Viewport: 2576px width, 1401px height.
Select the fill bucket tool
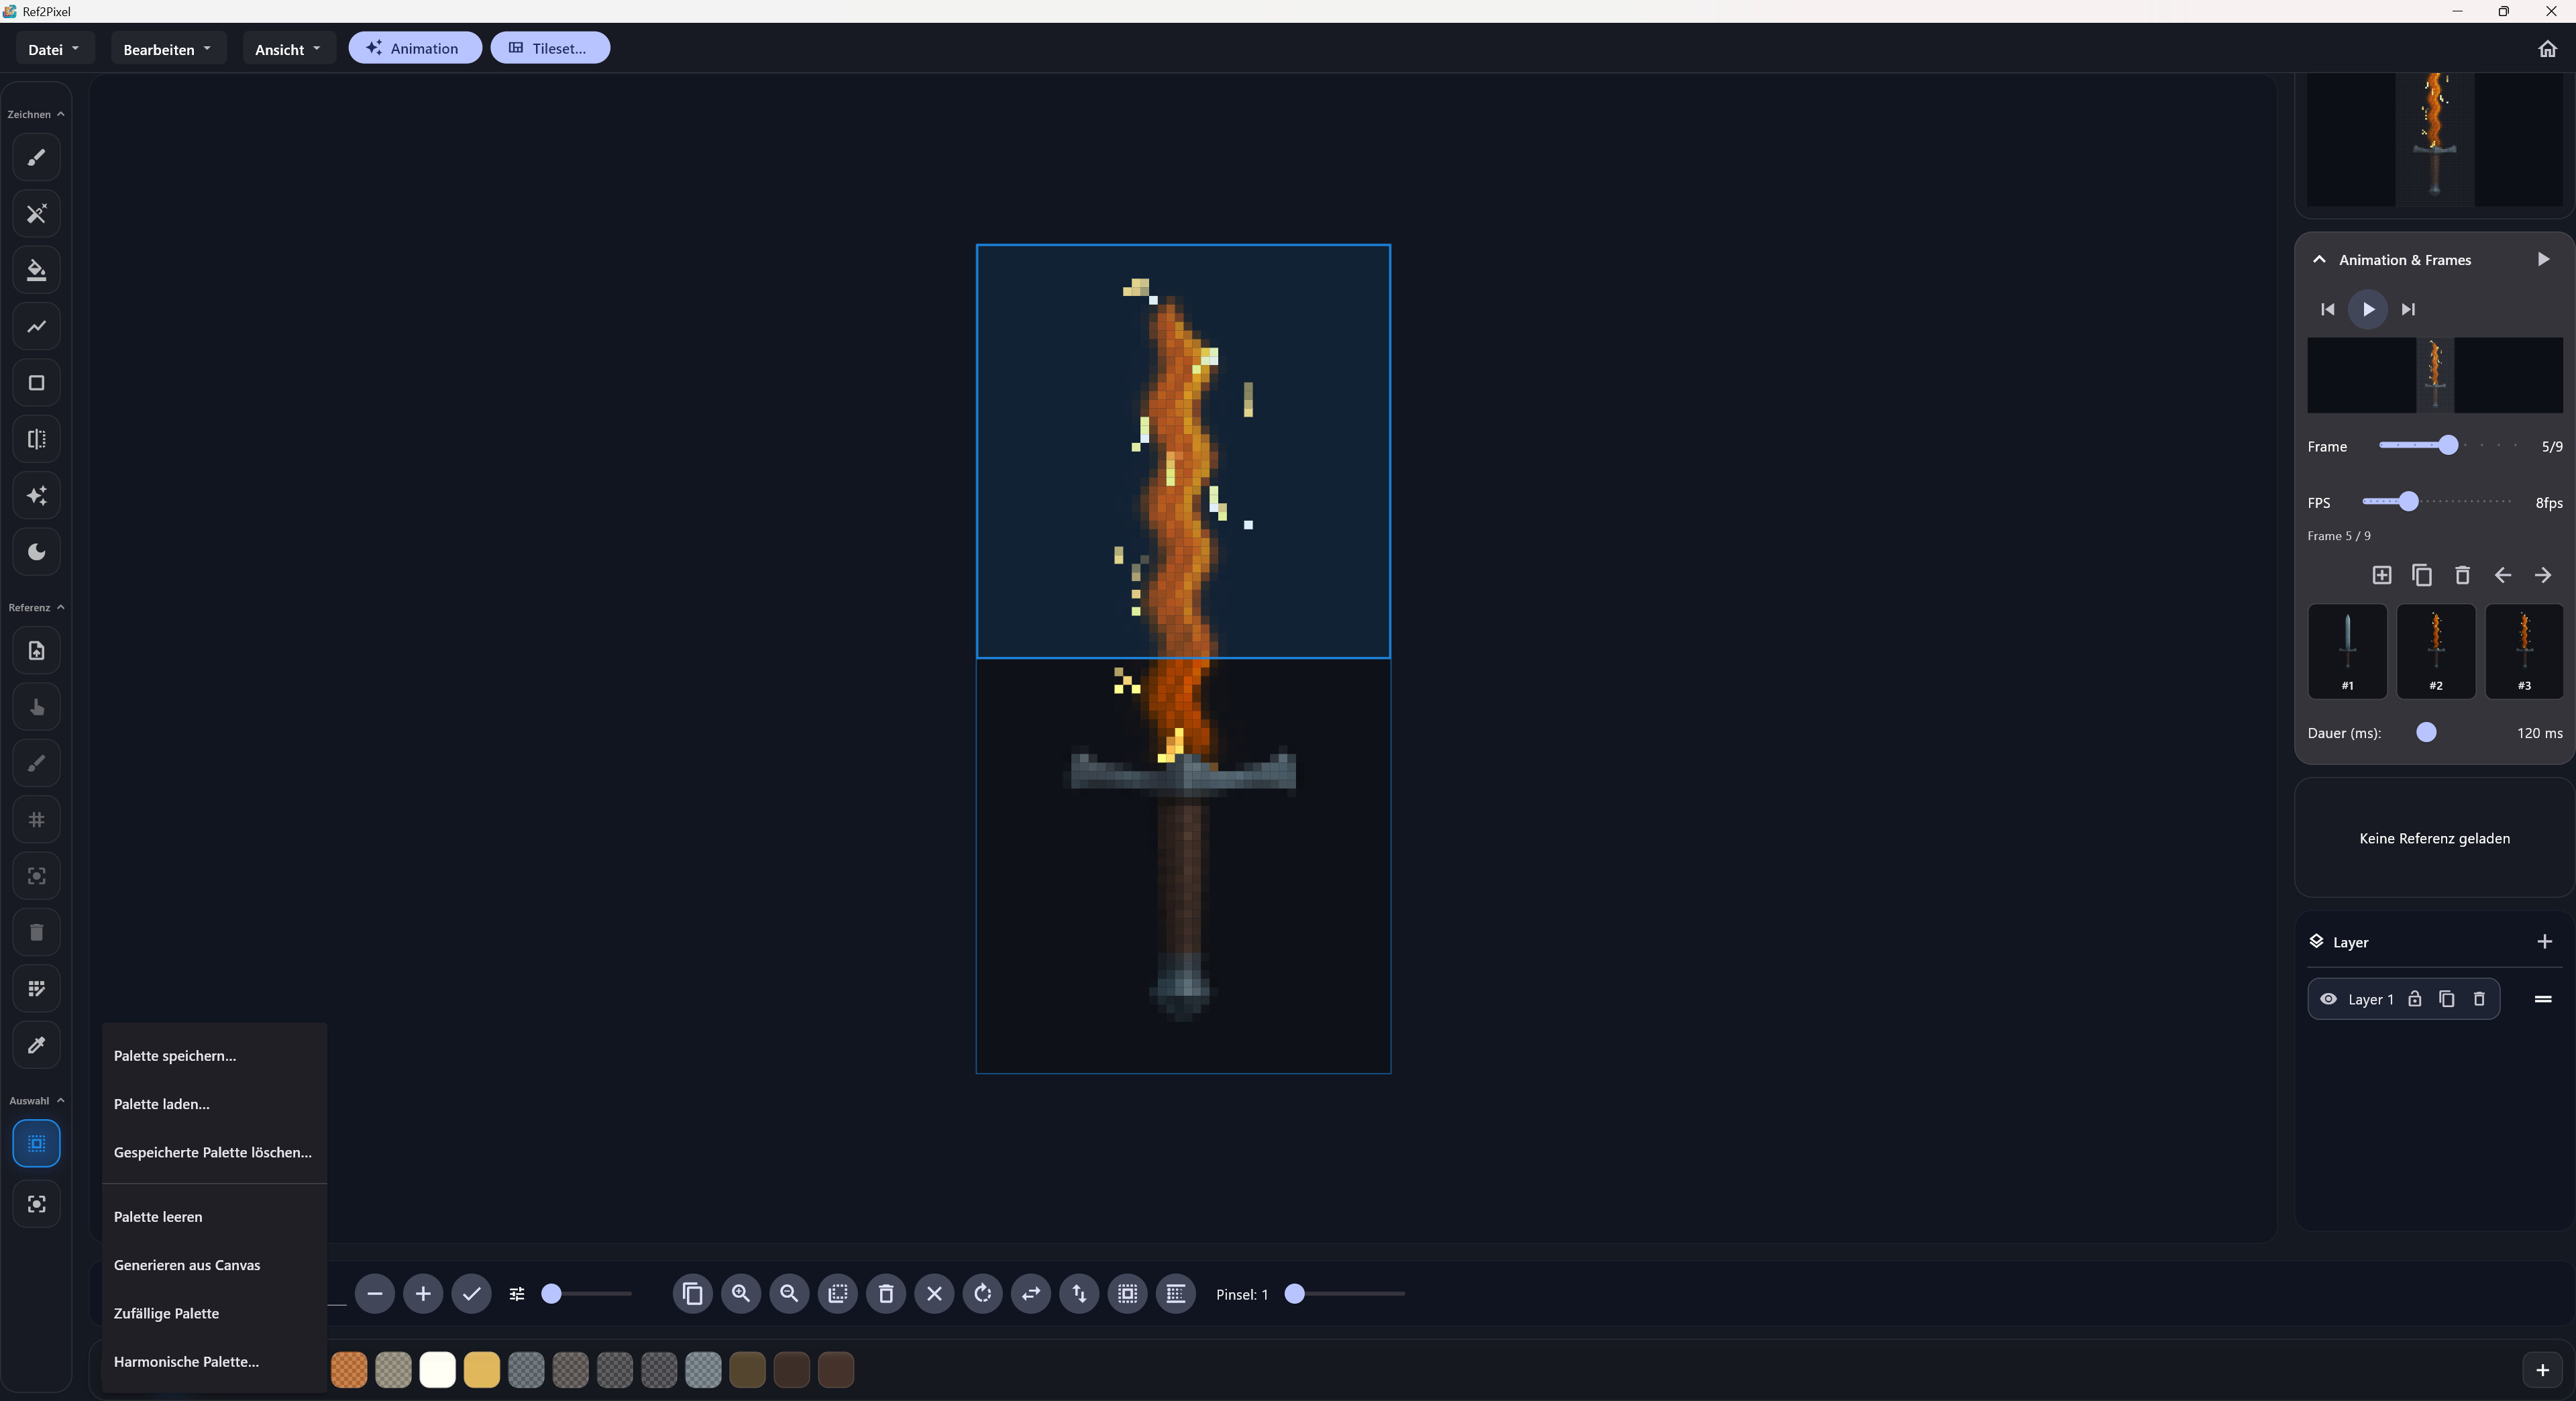37,270
